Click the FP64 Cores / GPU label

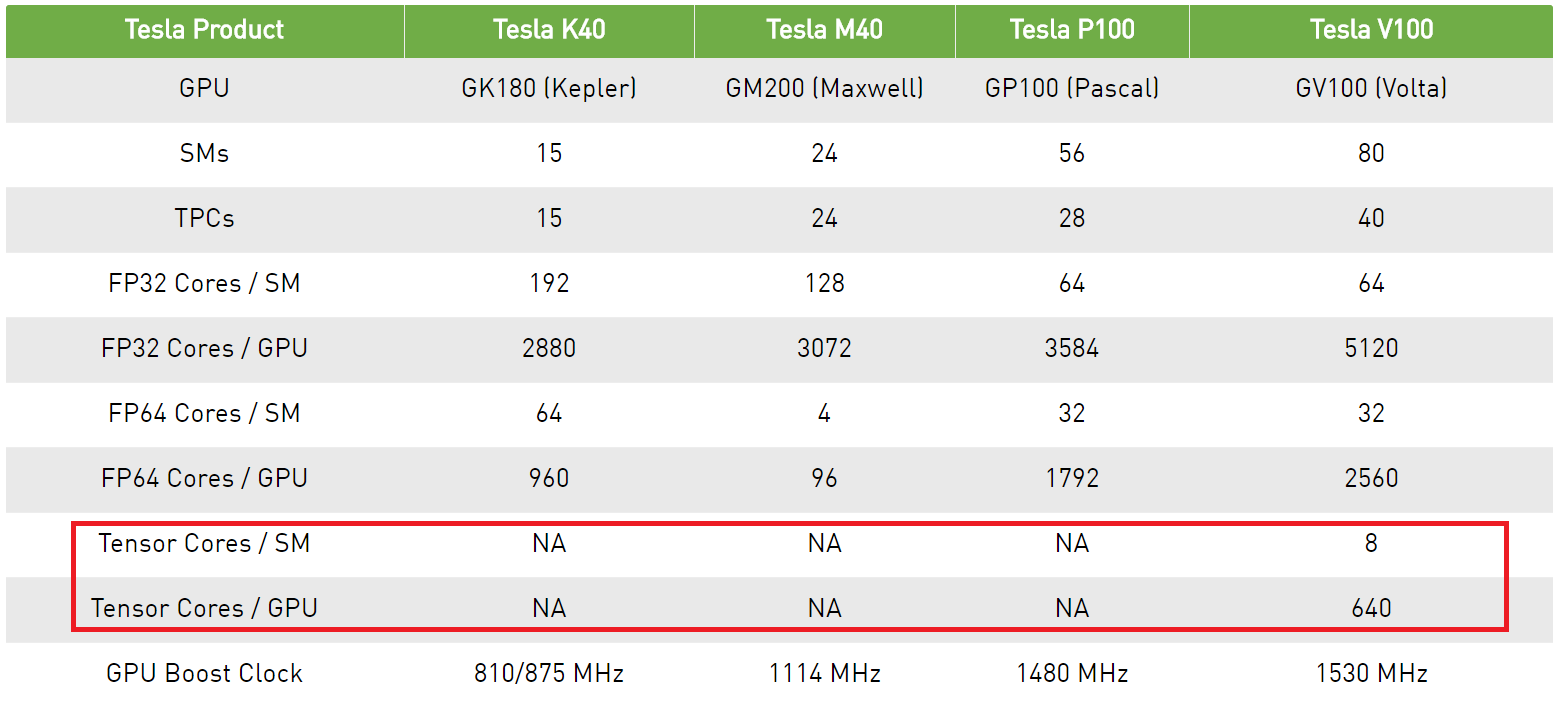click(x=205, y=479)
